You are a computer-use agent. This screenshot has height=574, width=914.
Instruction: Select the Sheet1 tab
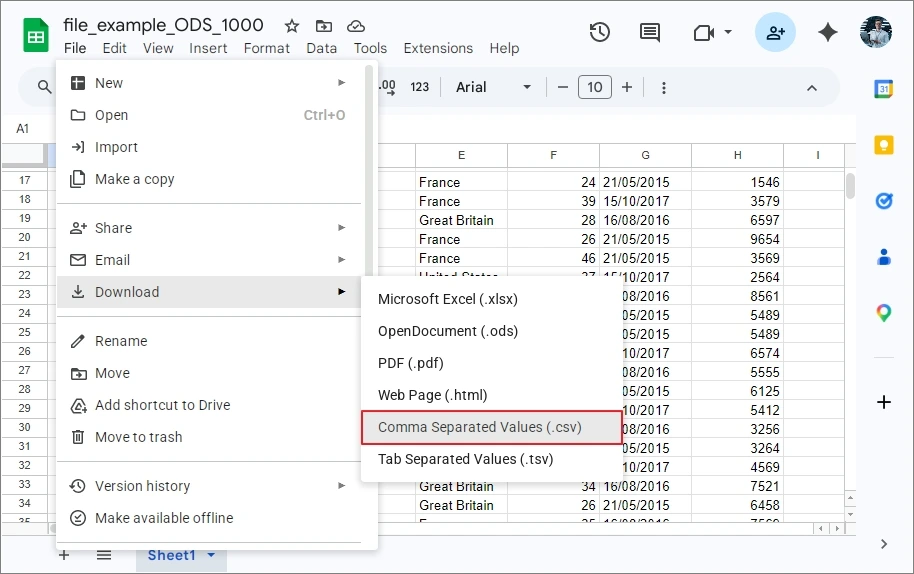pyautogui.click(x=171, y=555)
